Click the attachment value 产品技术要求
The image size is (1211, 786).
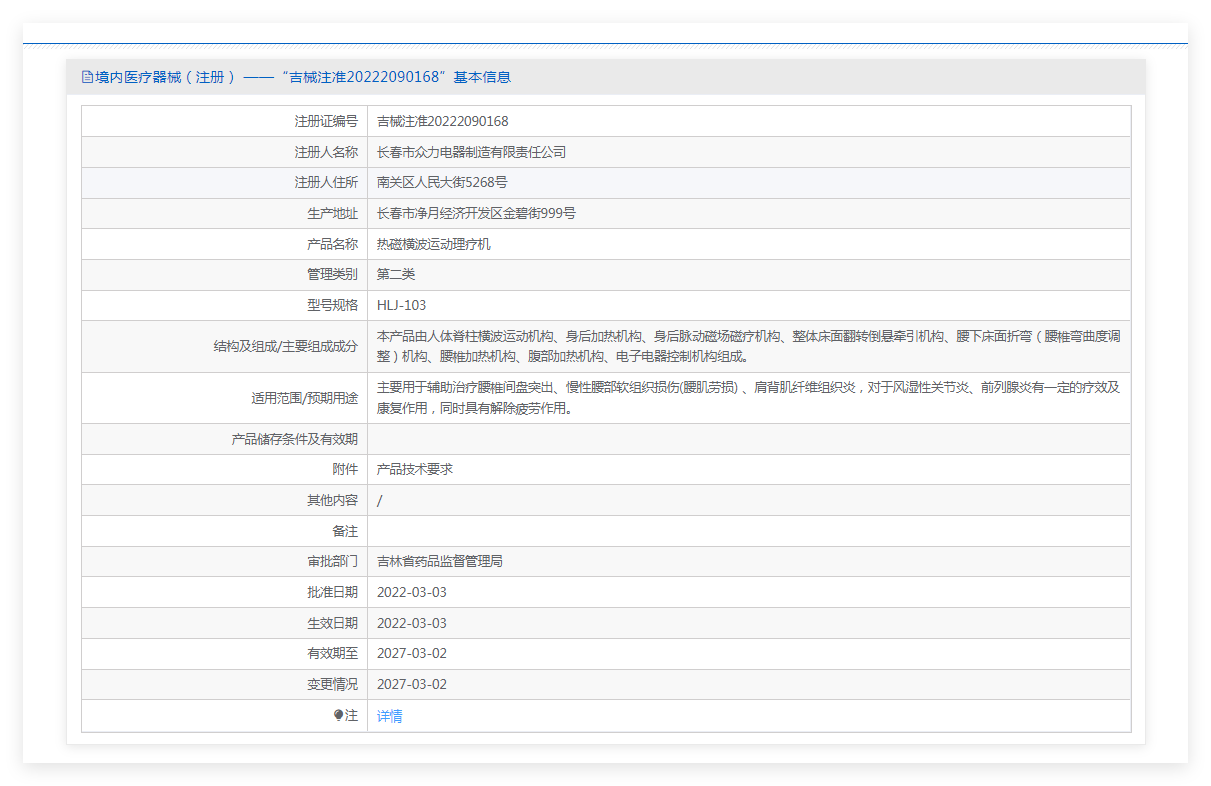(x=414, y=469)
